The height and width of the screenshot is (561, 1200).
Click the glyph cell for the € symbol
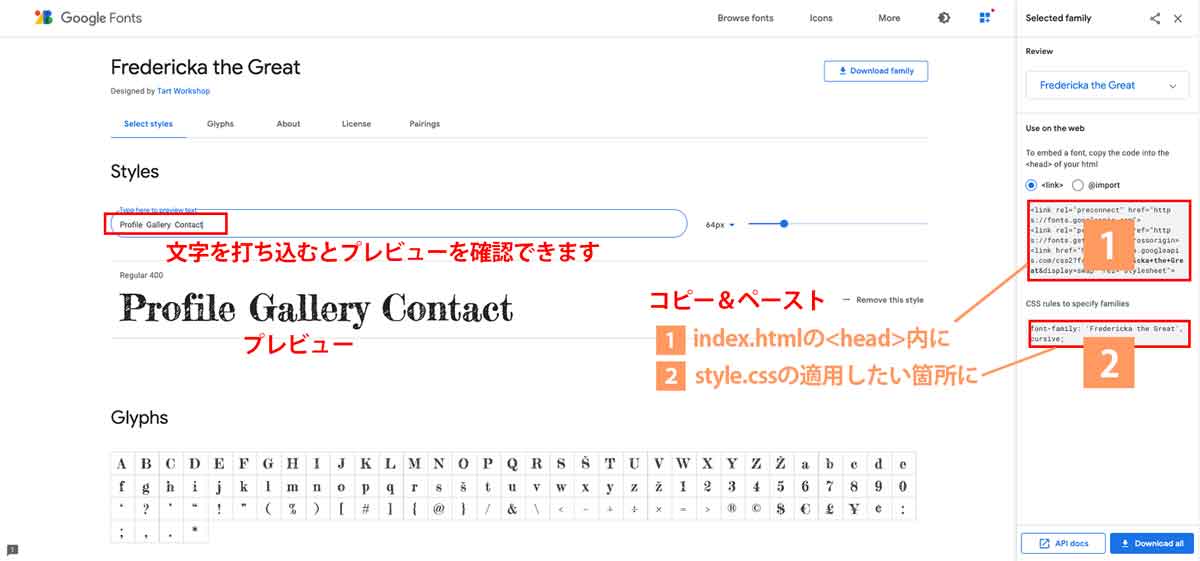click(x=805, y=510)
